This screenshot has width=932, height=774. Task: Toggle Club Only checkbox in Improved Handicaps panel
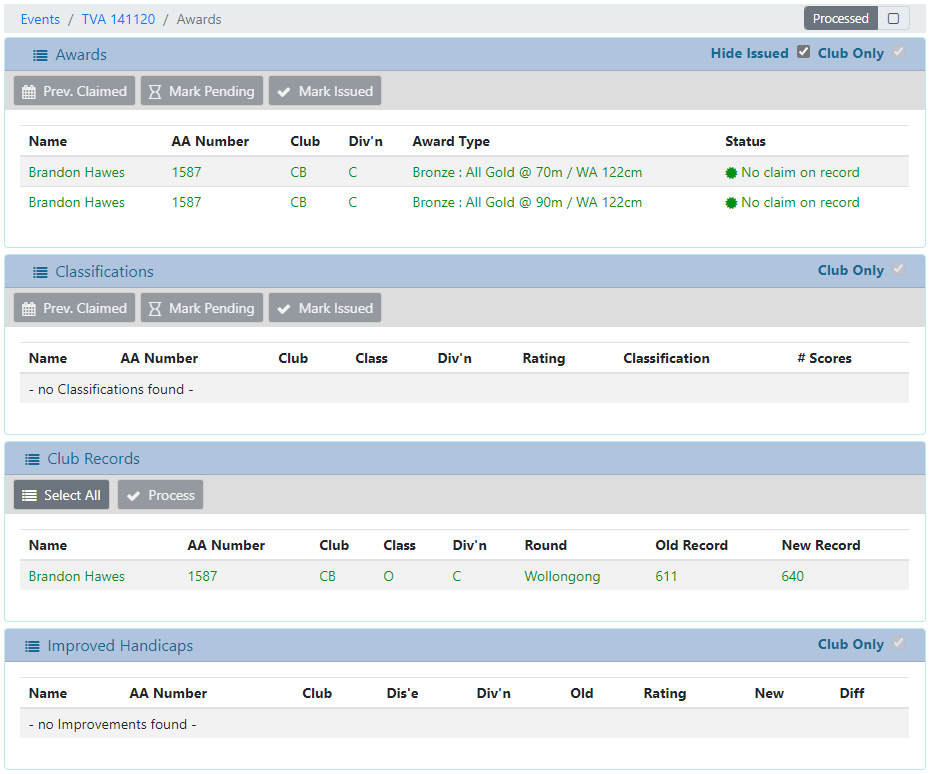(x=899, y=643)
